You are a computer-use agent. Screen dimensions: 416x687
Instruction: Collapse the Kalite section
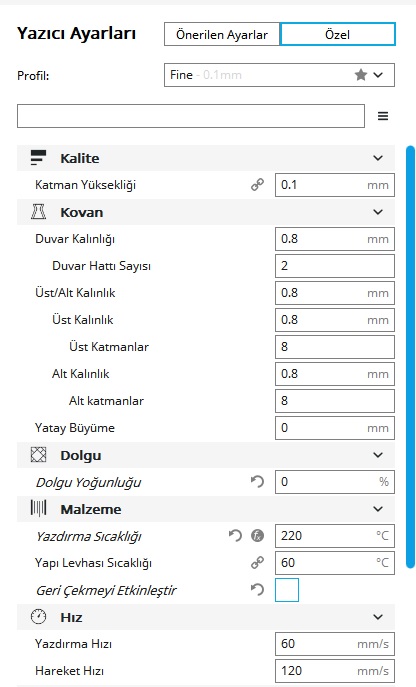[x=378, y=158]
